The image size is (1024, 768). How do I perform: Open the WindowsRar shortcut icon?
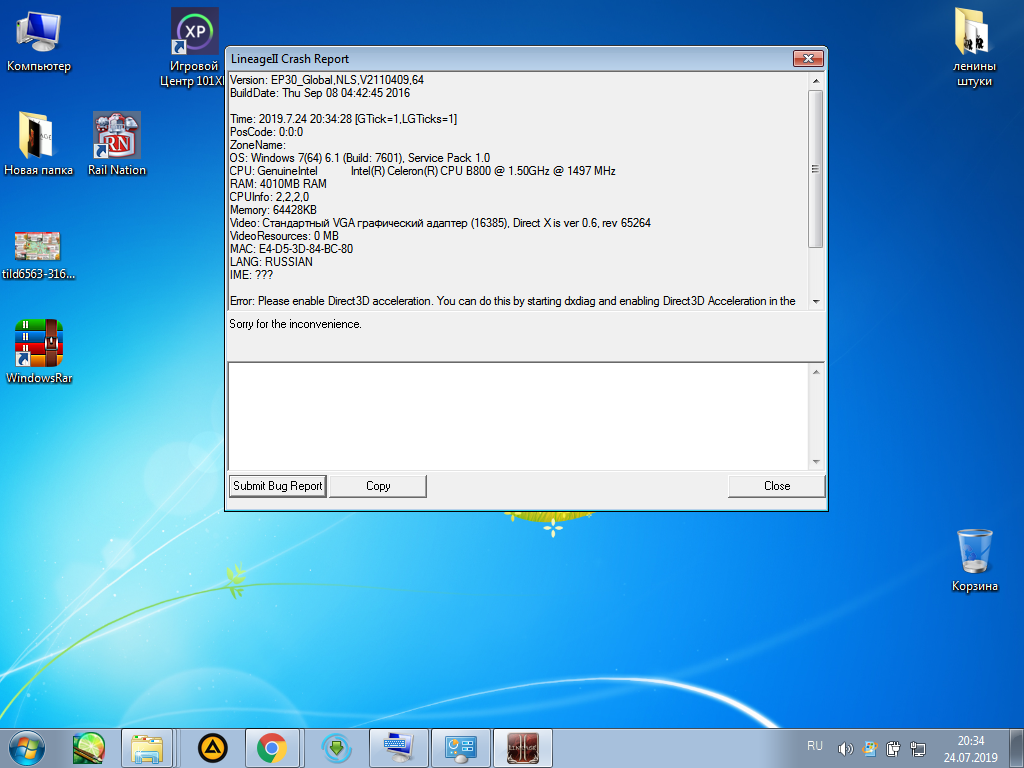(39, 345)
